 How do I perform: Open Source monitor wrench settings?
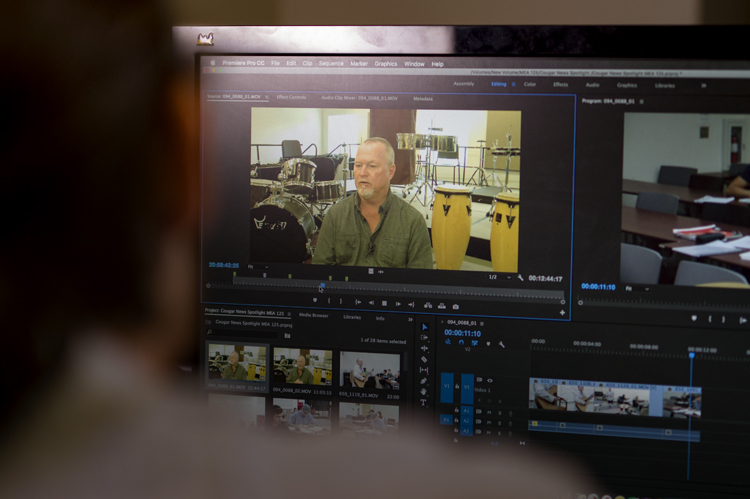coord(520,278)
